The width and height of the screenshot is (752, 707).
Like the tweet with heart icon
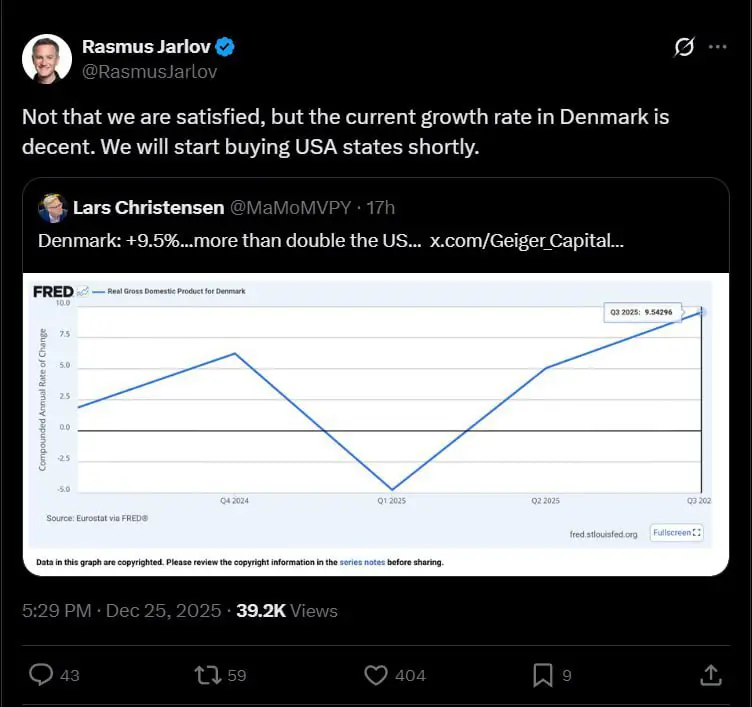click(x=376, y=675)
